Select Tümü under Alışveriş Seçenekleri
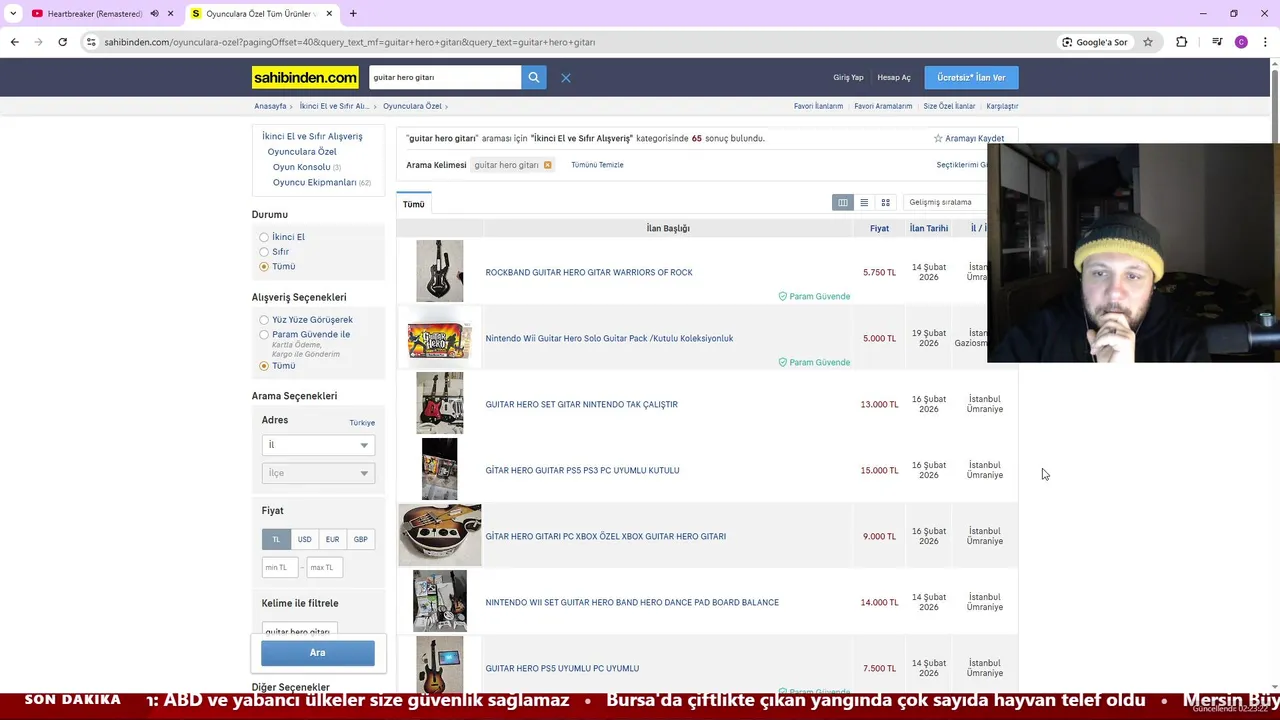The height and width of the screenshot is (720, 1280). click(x=264, y=366)
